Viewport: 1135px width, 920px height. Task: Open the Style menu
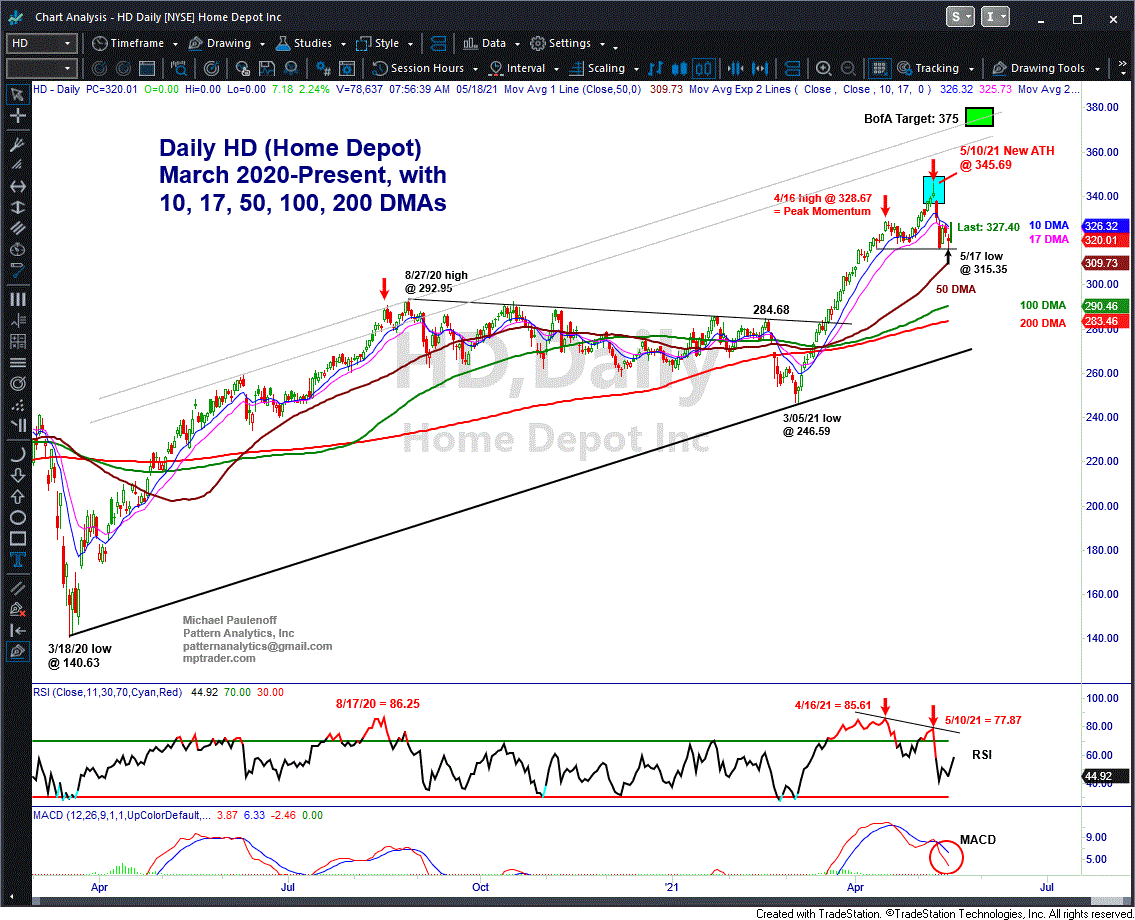pos(384,43)
